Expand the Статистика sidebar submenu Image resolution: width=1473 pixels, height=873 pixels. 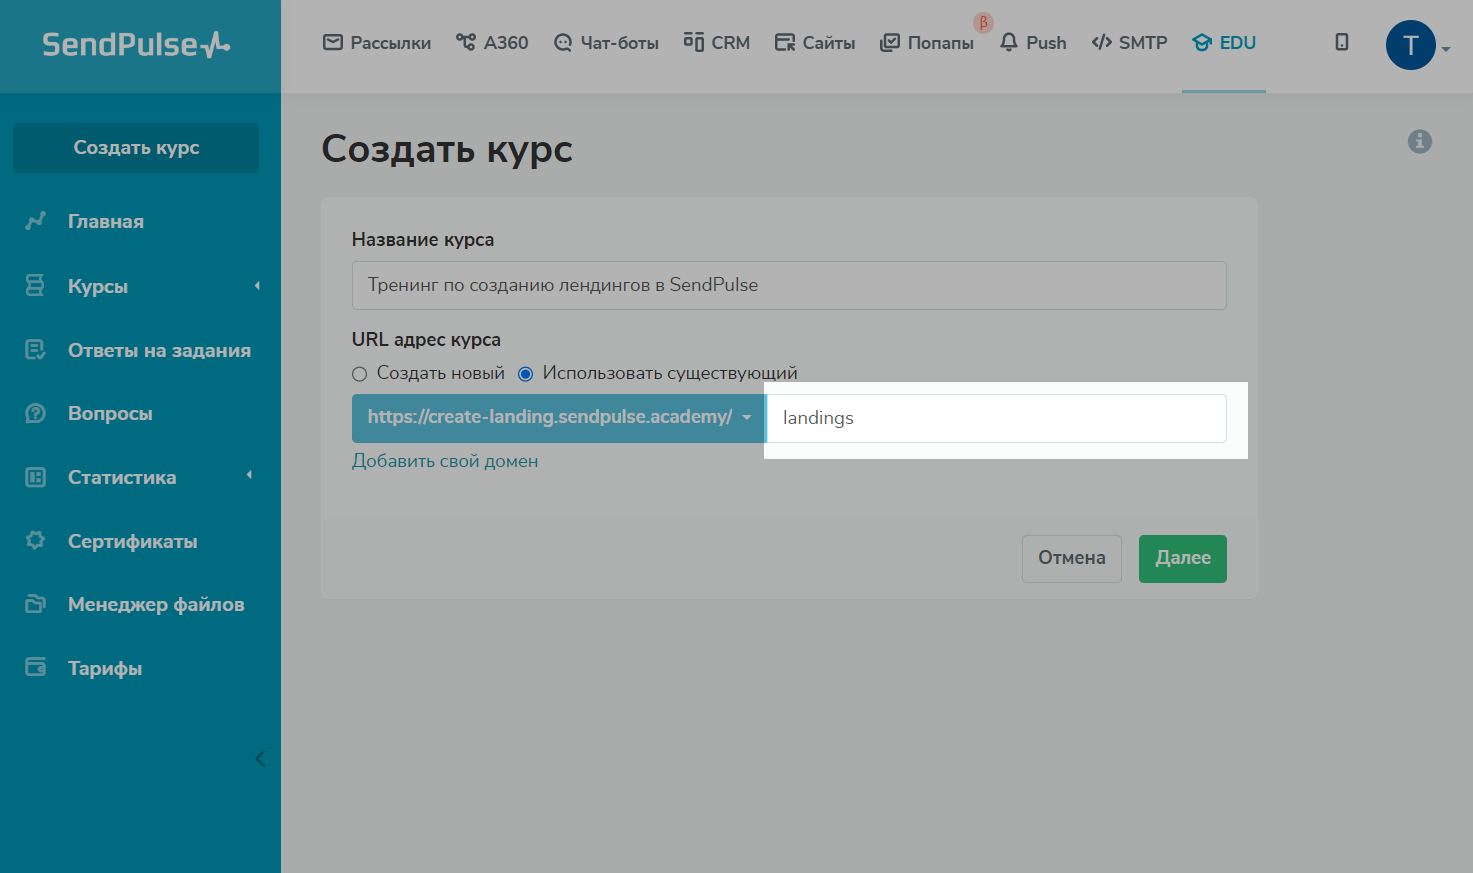[249, 476]
